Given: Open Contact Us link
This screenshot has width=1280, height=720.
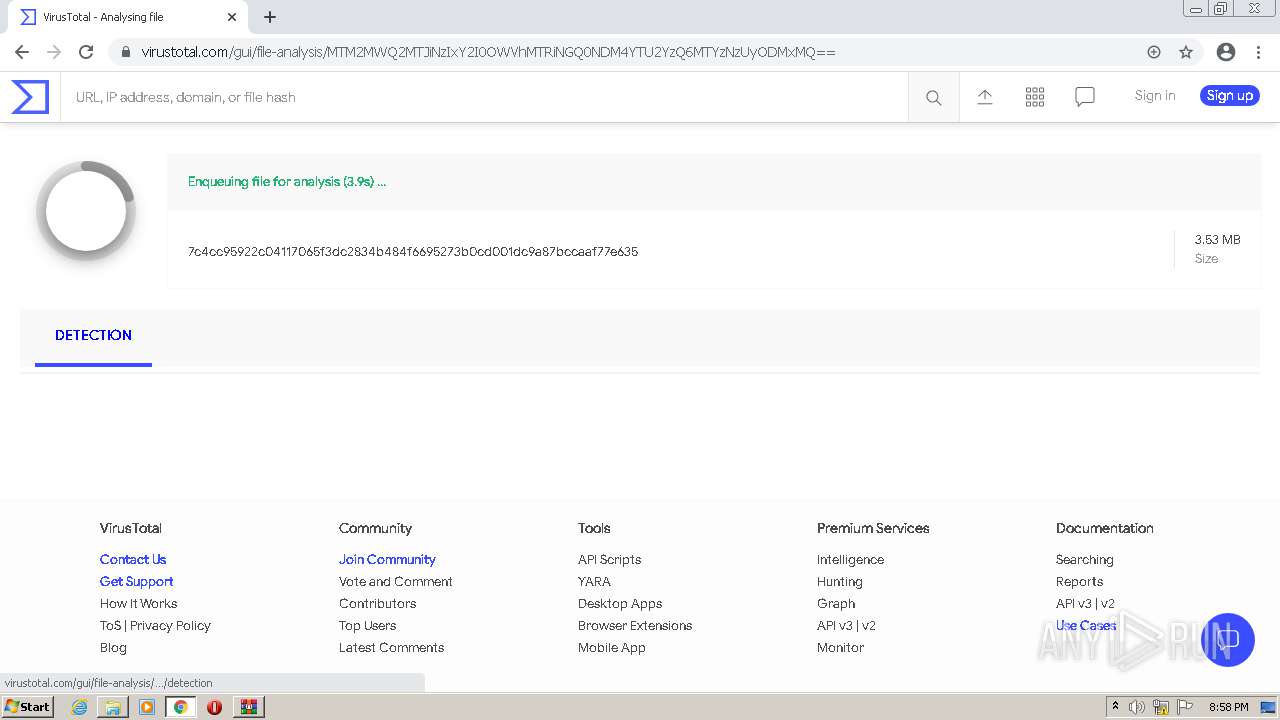Looking at the screenshot, I should point(133,559).
